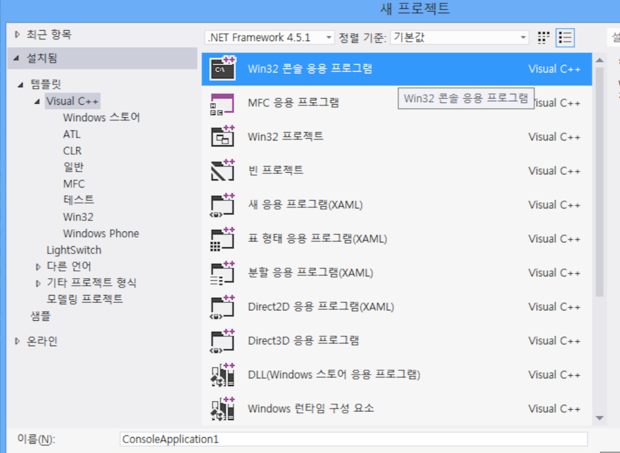This screenshot has height=453, width=620.
Task: Click the 새 응용 프로그램(XAML) name
Action: pyautogui.click(x=305, y=205)
